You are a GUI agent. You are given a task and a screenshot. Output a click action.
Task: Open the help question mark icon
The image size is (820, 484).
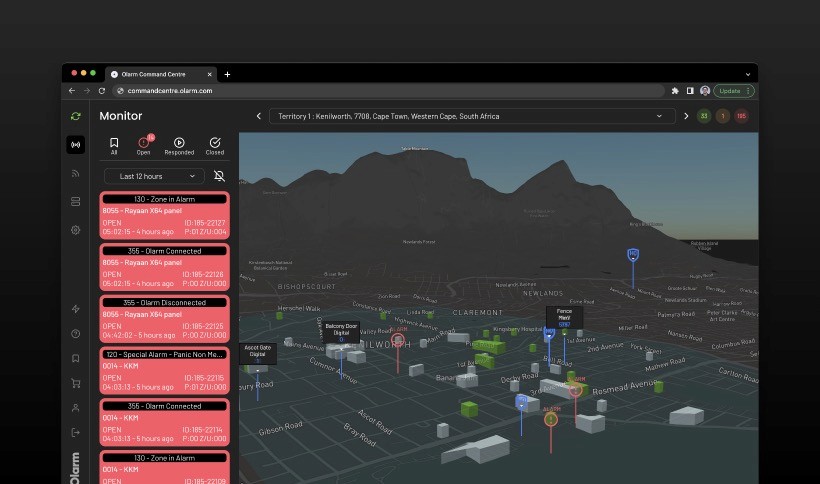point(76,333)
